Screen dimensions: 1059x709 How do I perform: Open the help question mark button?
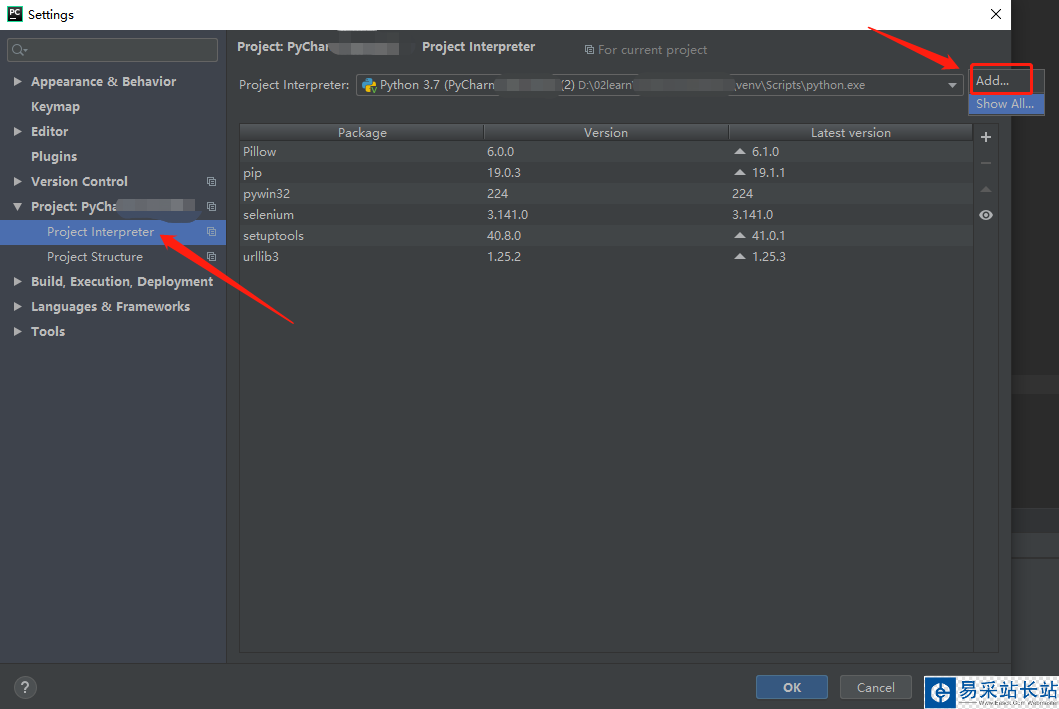tap(25, 687)
